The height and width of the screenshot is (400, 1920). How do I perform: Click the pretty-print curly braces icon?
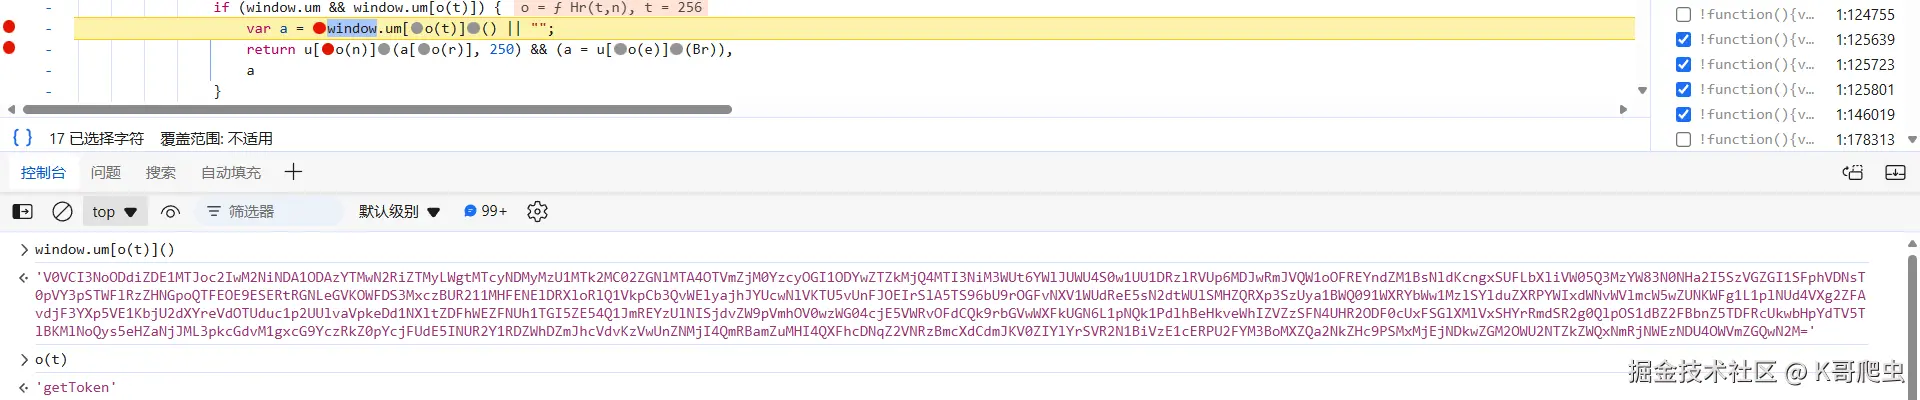[22, 138]
